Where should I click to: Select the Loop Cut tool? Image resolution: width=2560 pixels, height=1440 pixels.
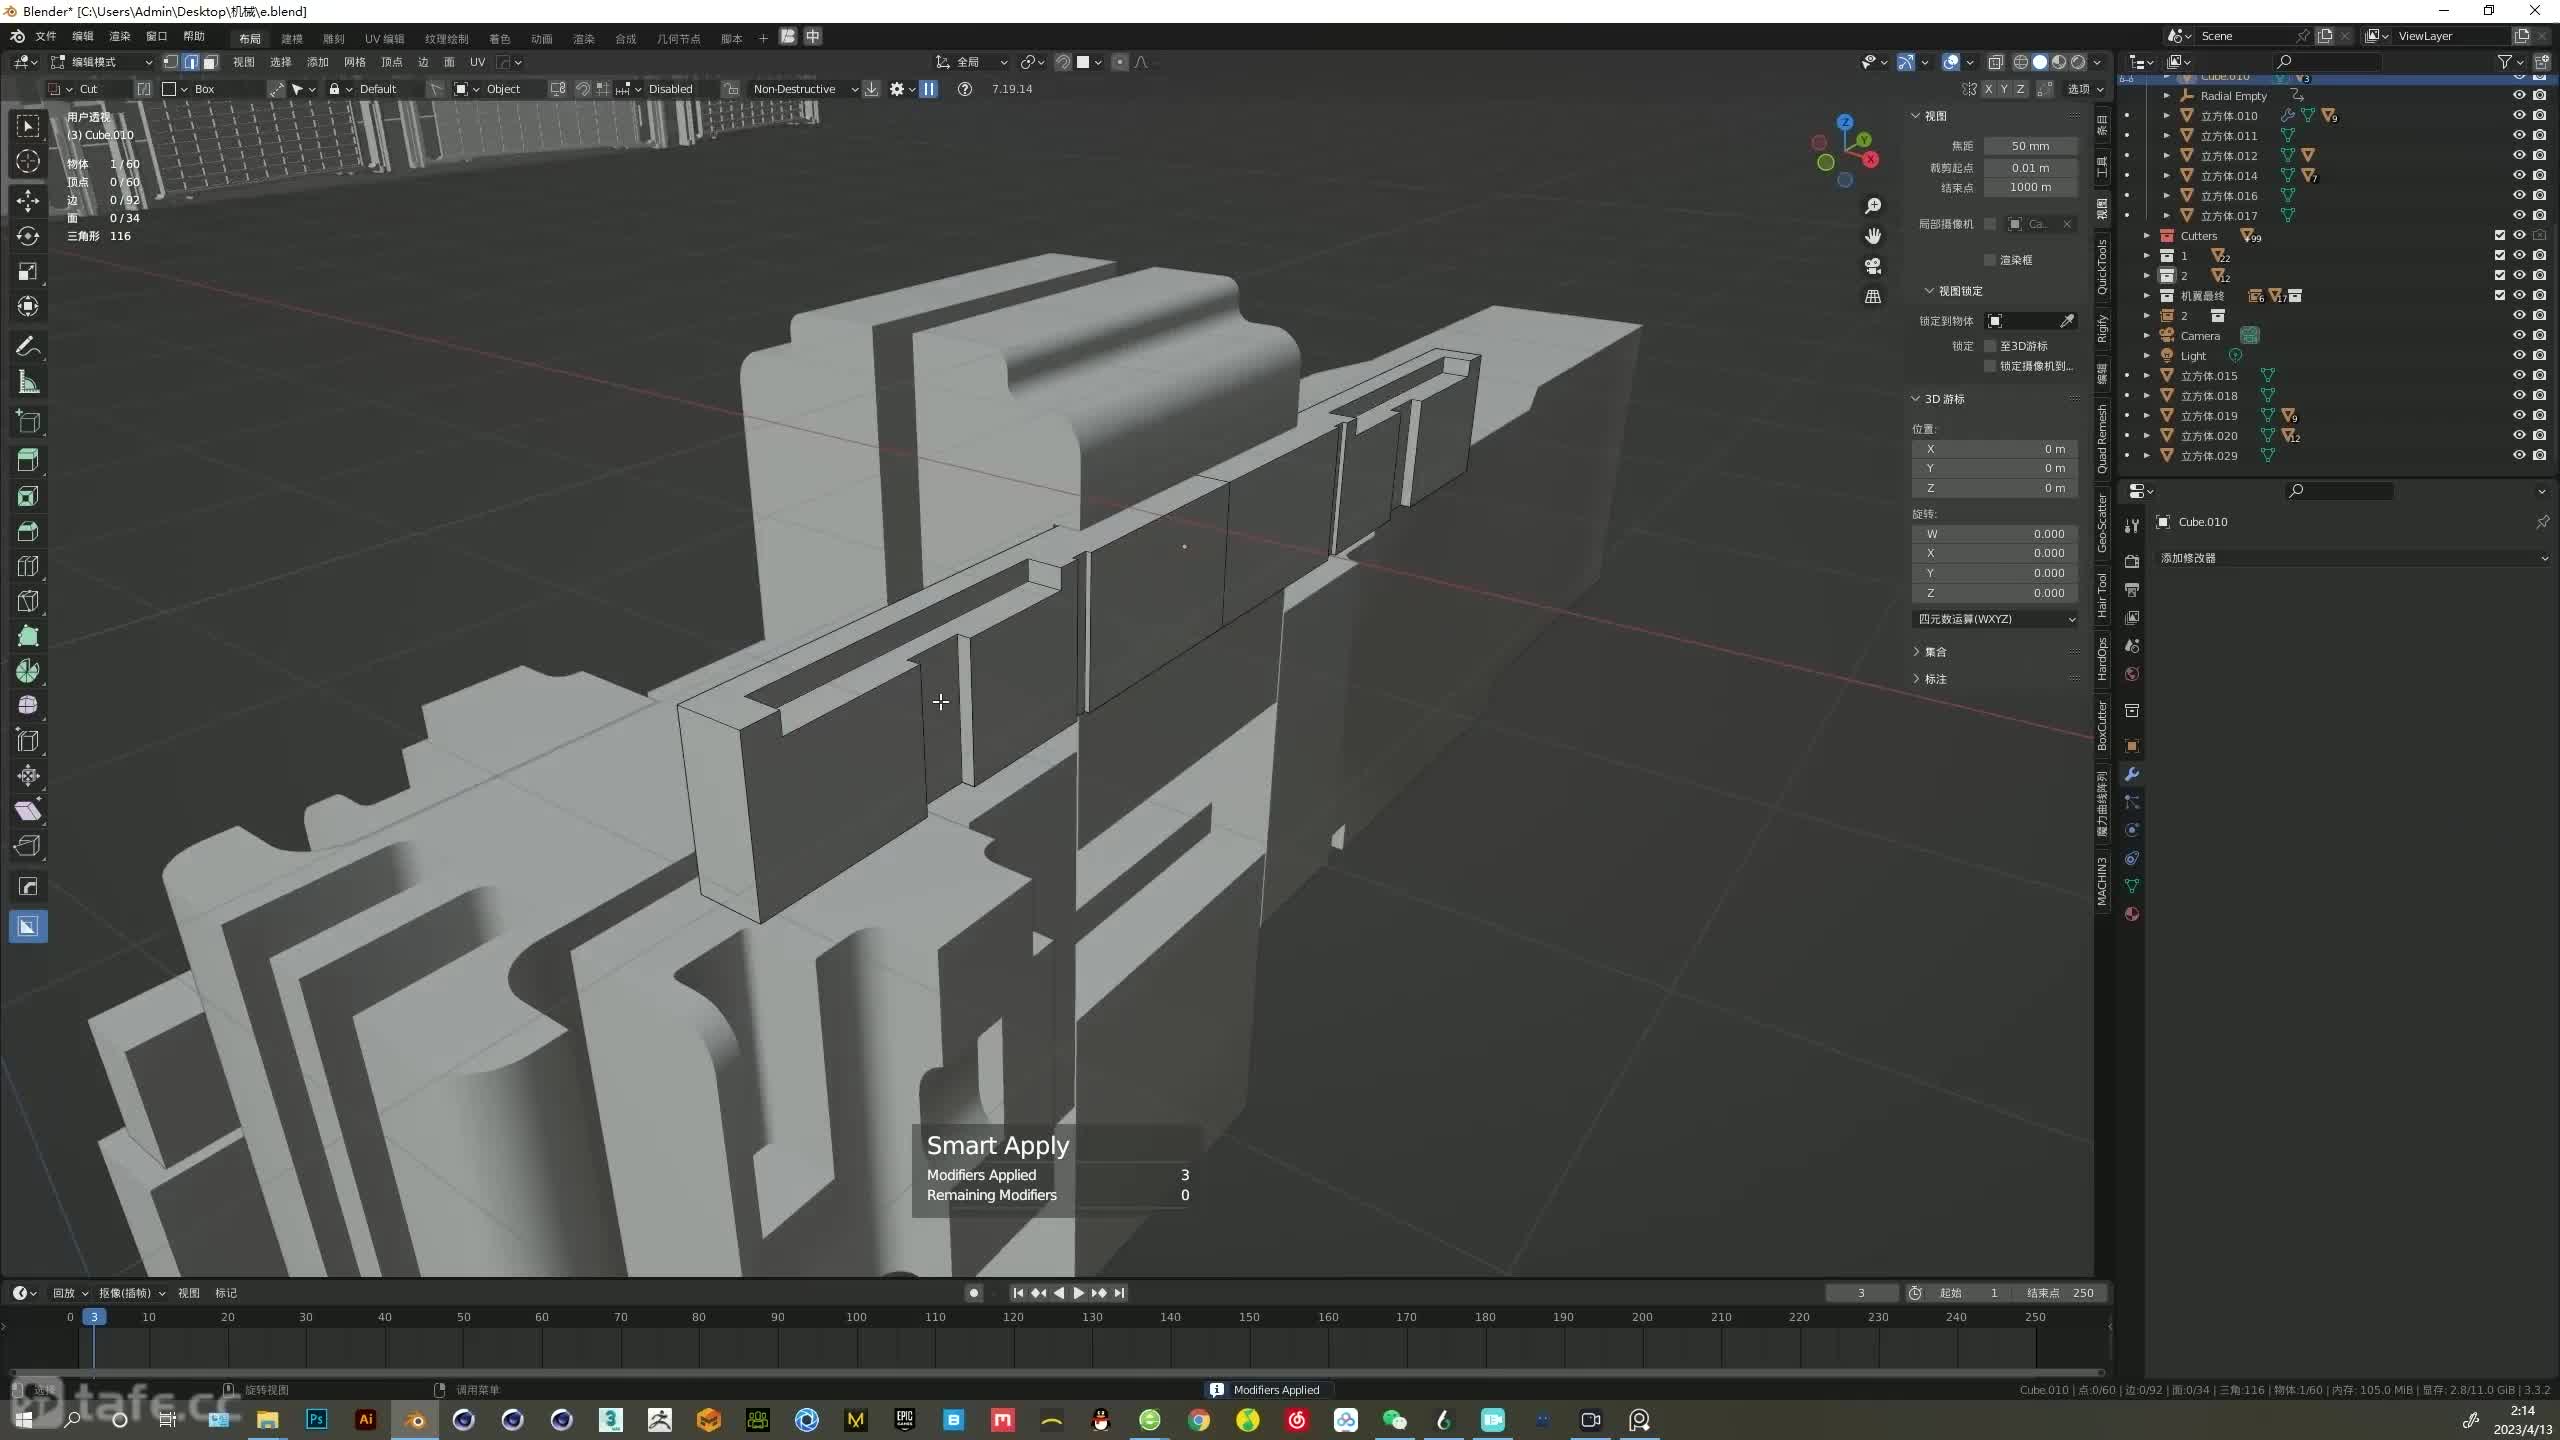click(28, 566)
